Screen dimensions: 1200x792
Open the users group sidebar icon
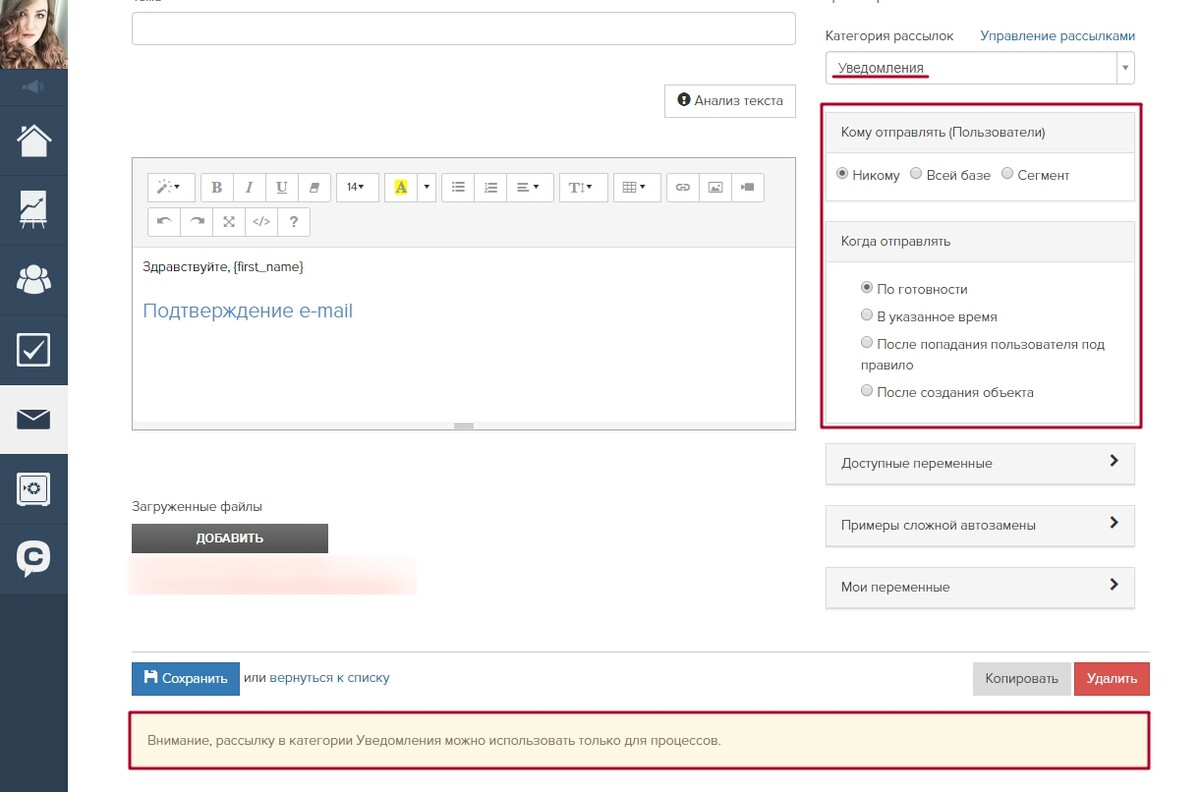click(33, 280)
